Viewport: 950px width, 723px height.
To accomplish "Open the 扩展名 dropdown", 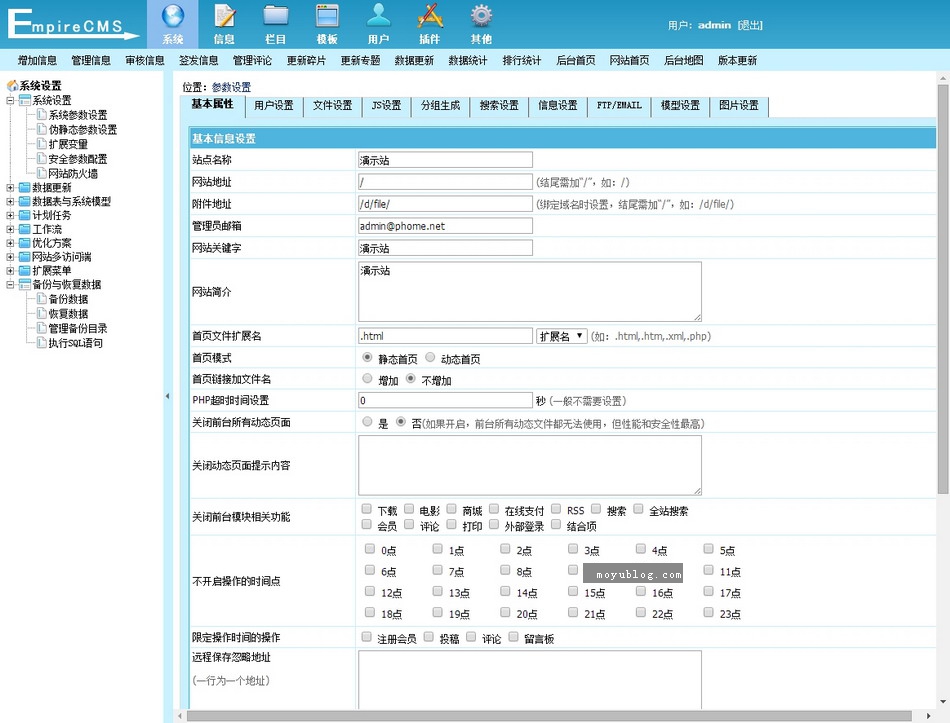I will (x=561, y=336).
